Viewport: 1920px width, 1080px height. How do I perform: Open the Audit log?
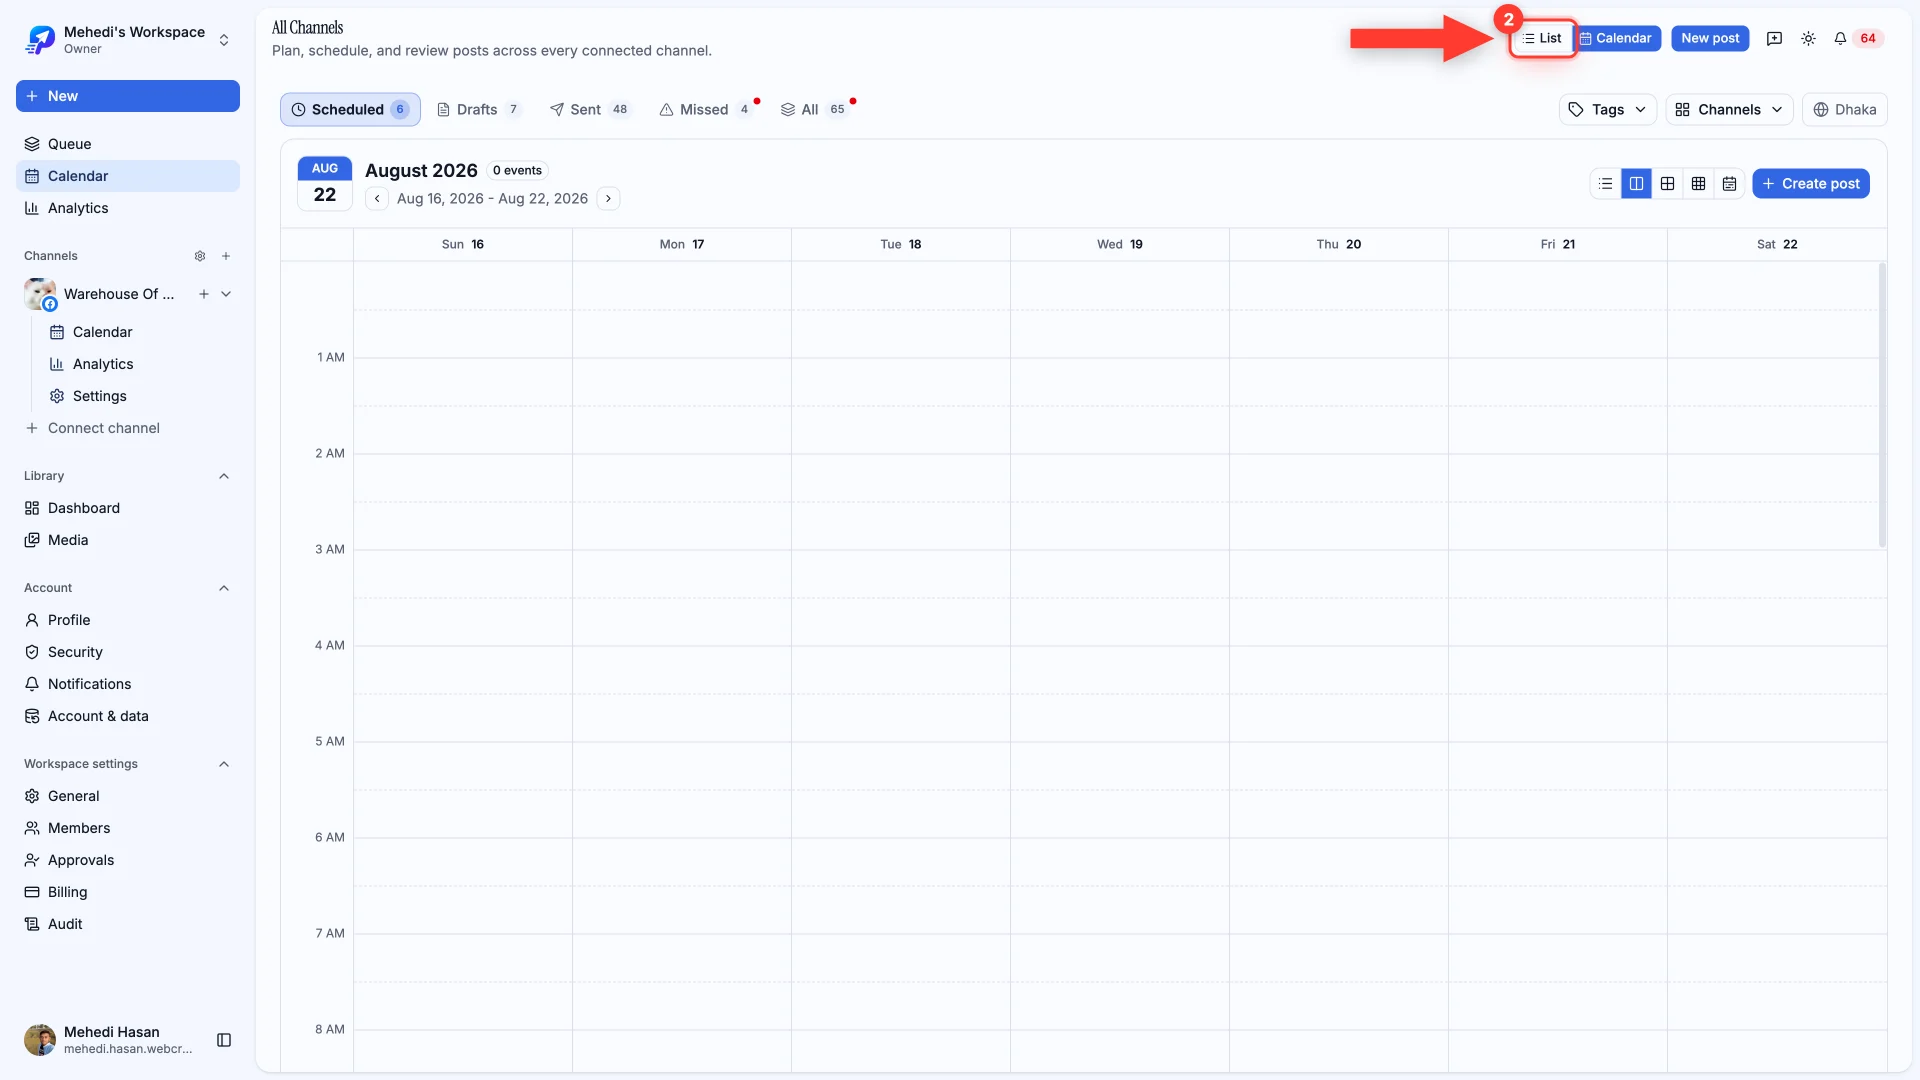(x=128, y=924)
